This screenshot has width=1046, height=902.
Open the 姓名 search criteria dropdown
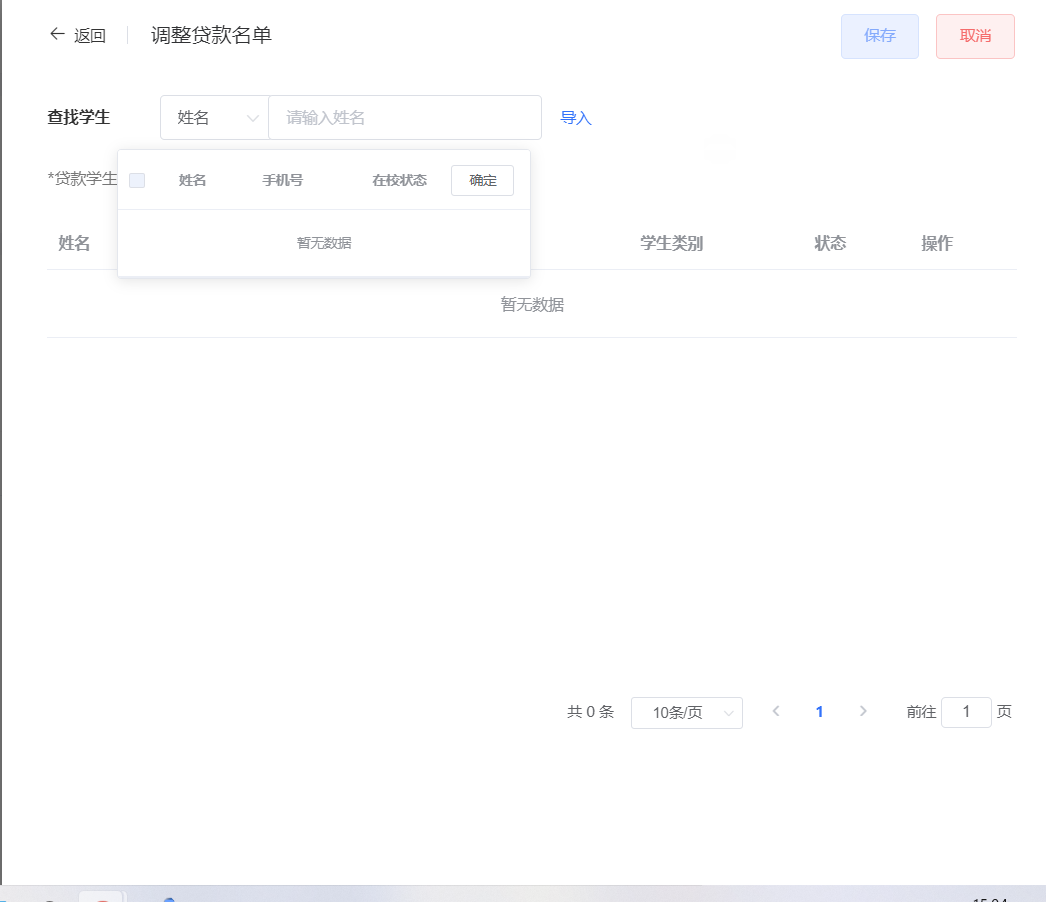click(x=213, y=117)
